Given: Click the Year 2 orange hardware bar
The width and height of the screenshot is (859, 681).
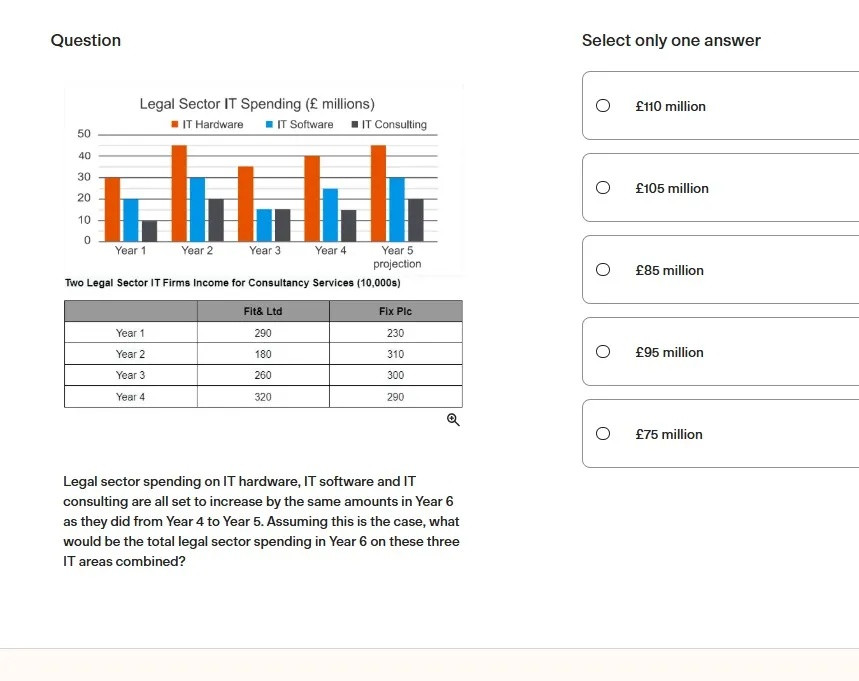Looking at the screenshot, I should click(x=179, y=193).
